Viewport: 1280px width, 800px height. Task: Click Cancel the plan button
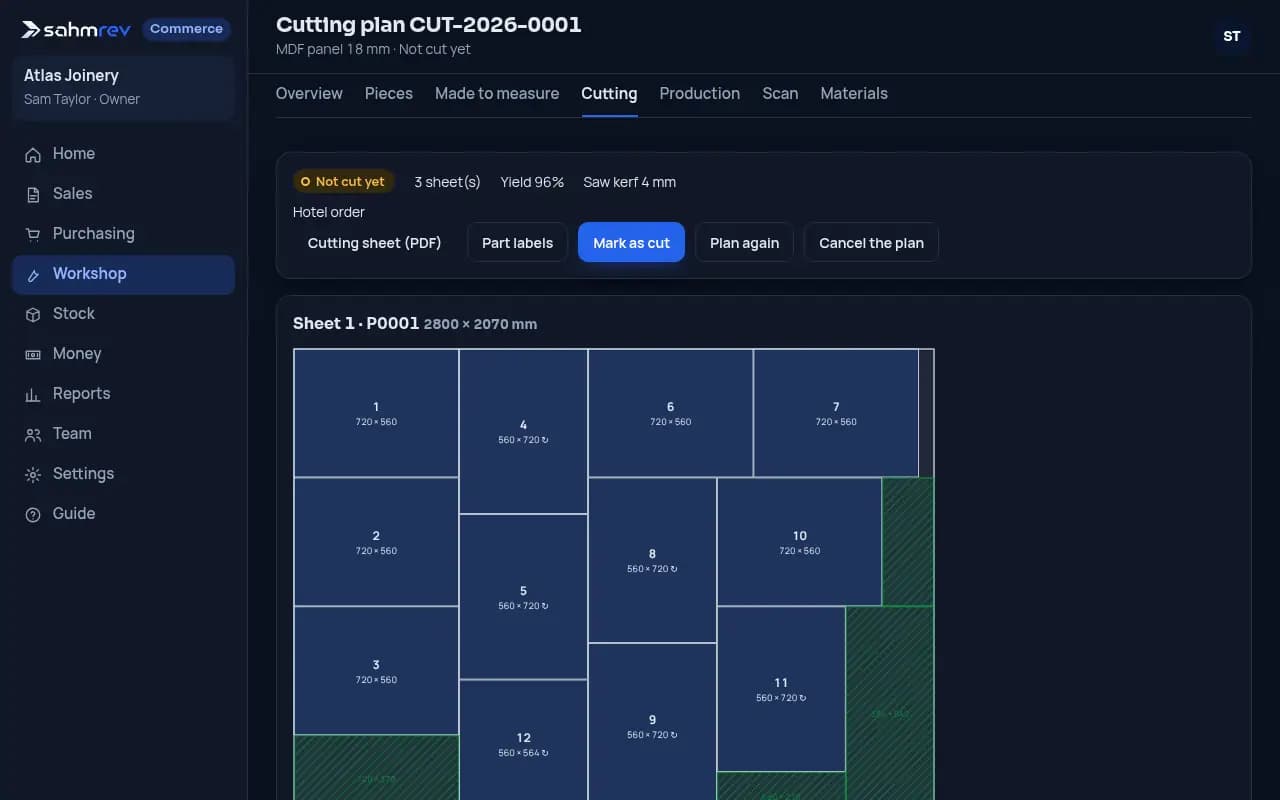pos(871,243)
